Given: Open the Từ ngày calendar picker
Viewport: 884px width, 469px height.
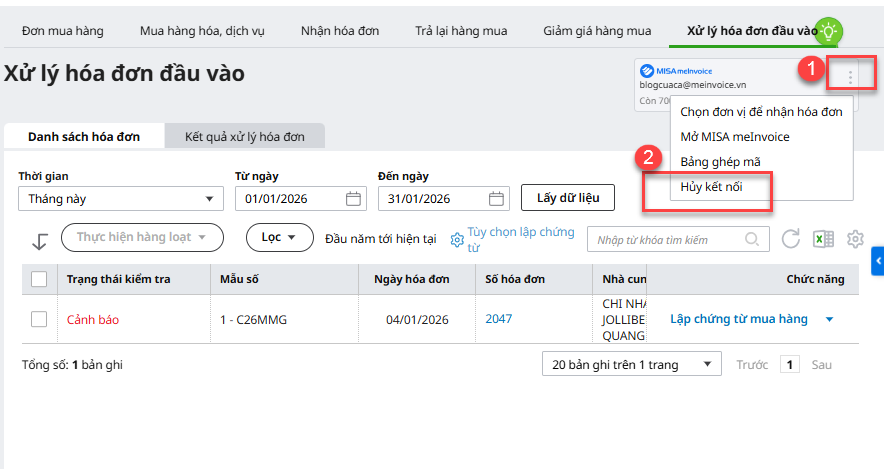Looking at the screenshot, I should [353, 198].
